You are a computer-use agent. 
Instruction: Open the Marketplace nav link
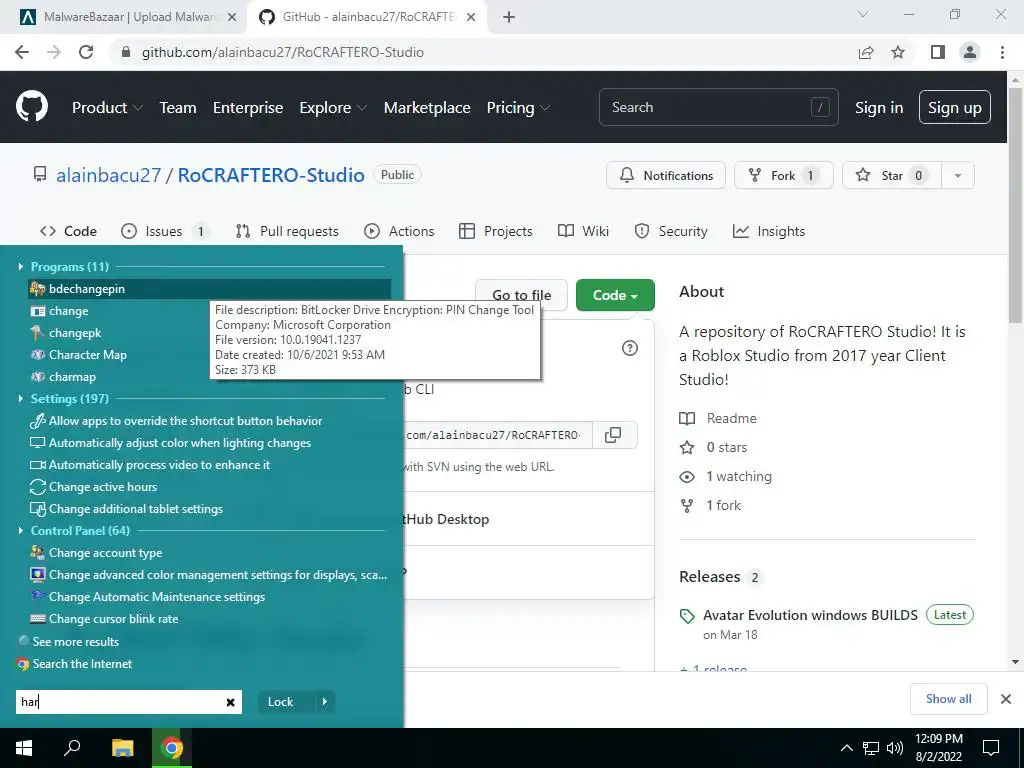pos(427,107)
